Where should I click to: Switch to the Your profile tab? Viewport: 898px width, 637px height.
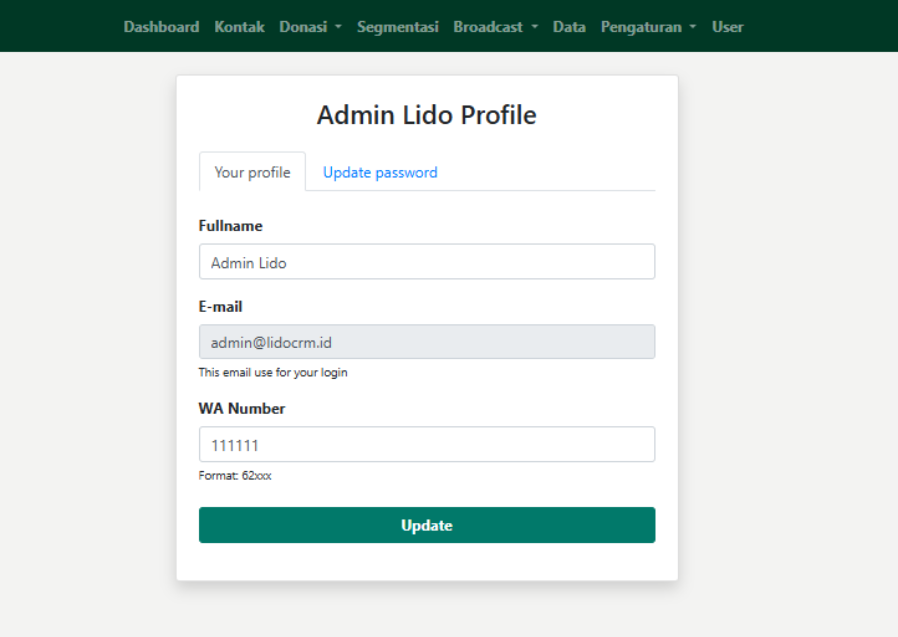pos(252,172)
